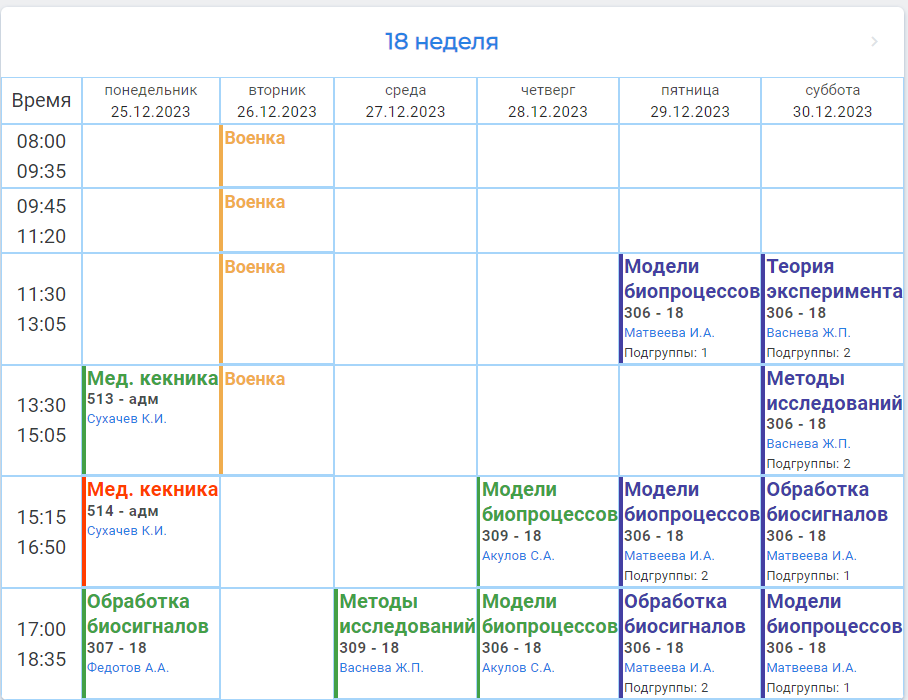Open Васнева Ж.П. under Теория эксперимента
Image resolution: width=908 pixels, height=700 pixels.
coord(809,333)
